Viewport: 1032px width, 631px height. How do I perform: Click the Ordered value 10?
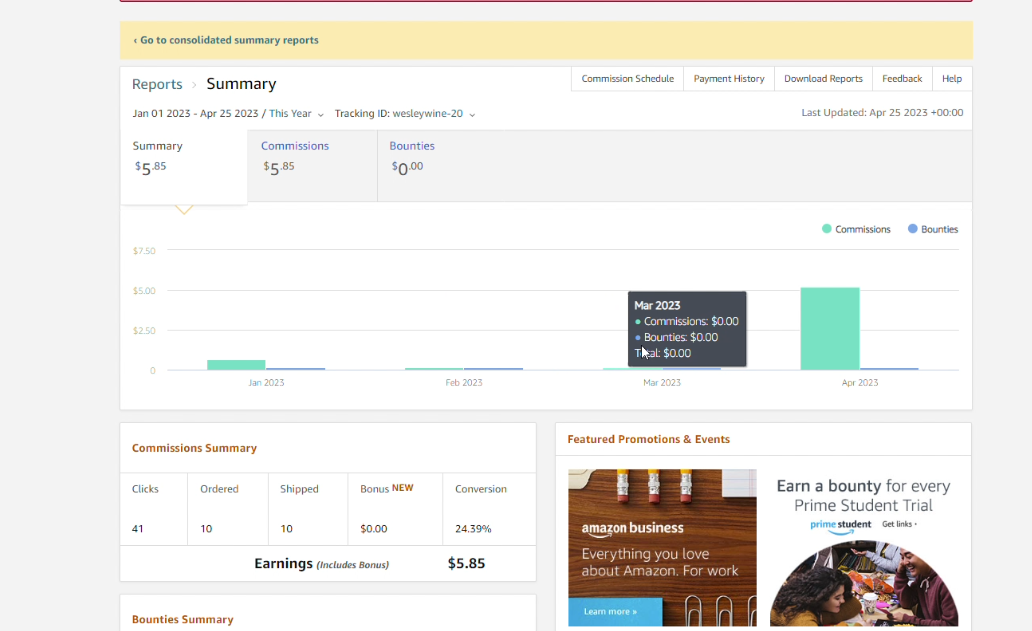[206, 528]
